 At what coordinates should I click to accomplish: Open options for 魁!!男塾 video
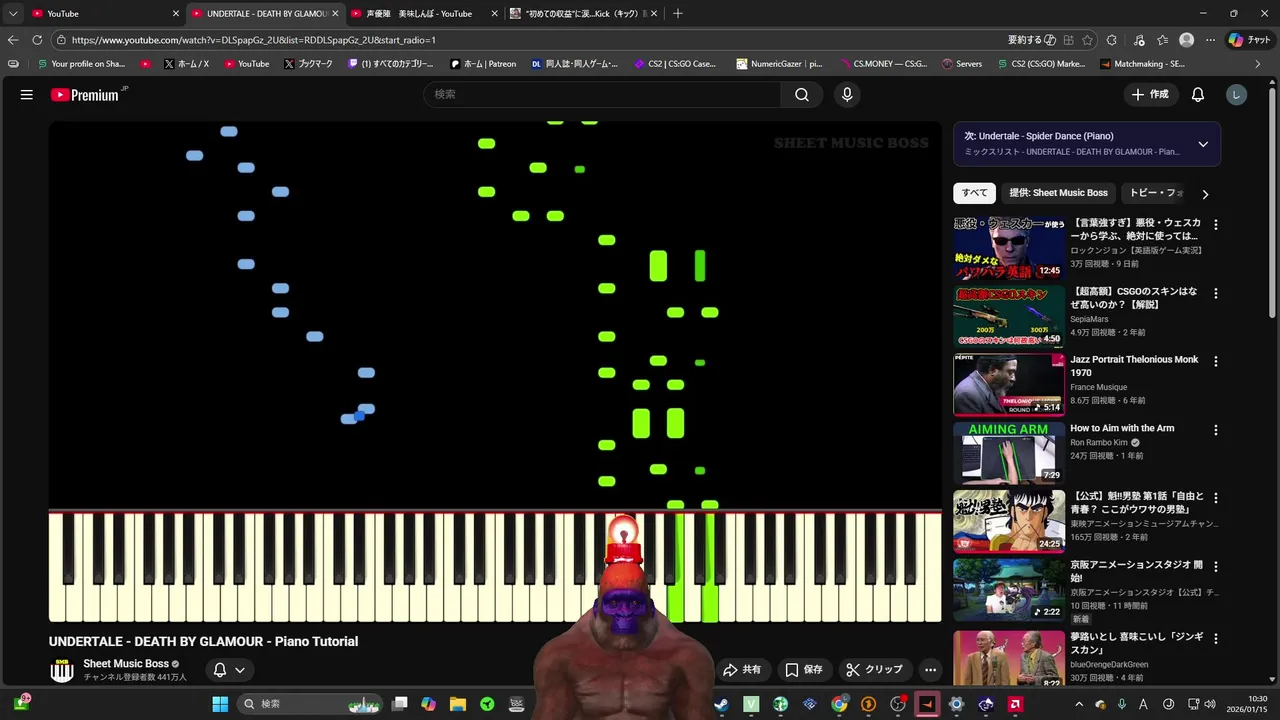1216,498
